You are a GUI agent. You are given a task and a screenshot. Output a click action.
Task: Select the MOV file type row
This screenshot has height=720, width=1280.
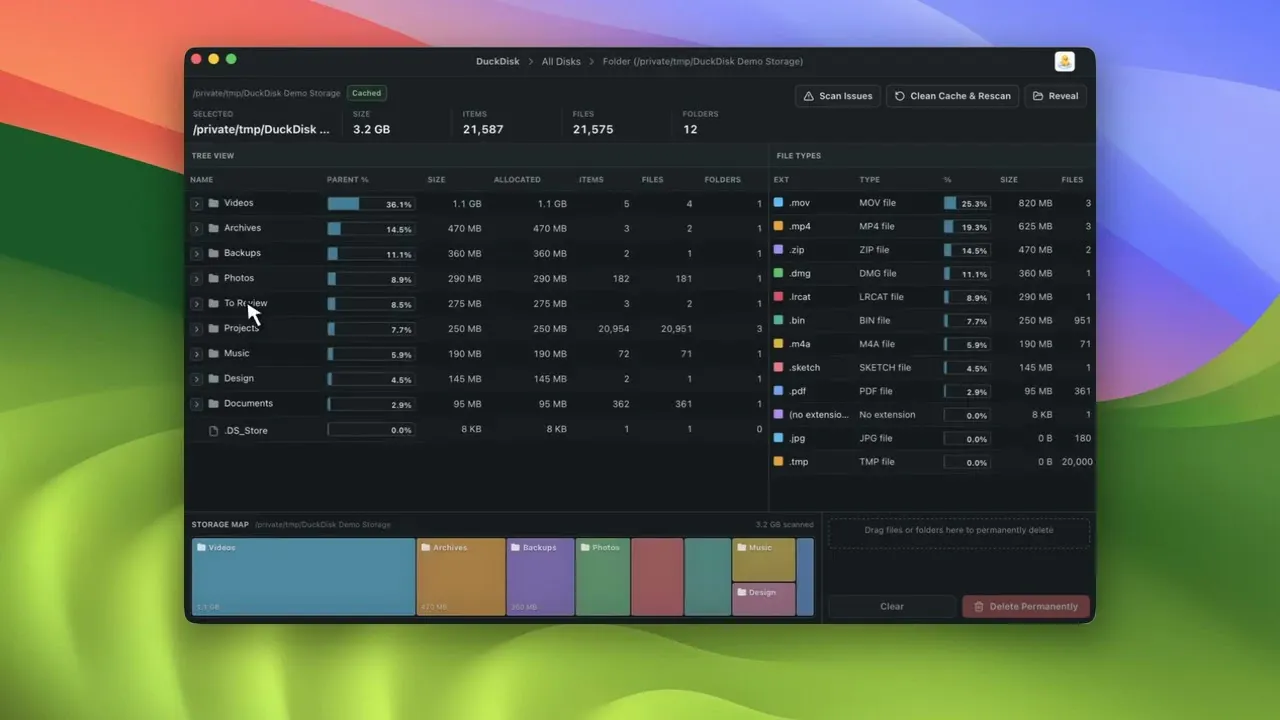(x=932, y=203)
